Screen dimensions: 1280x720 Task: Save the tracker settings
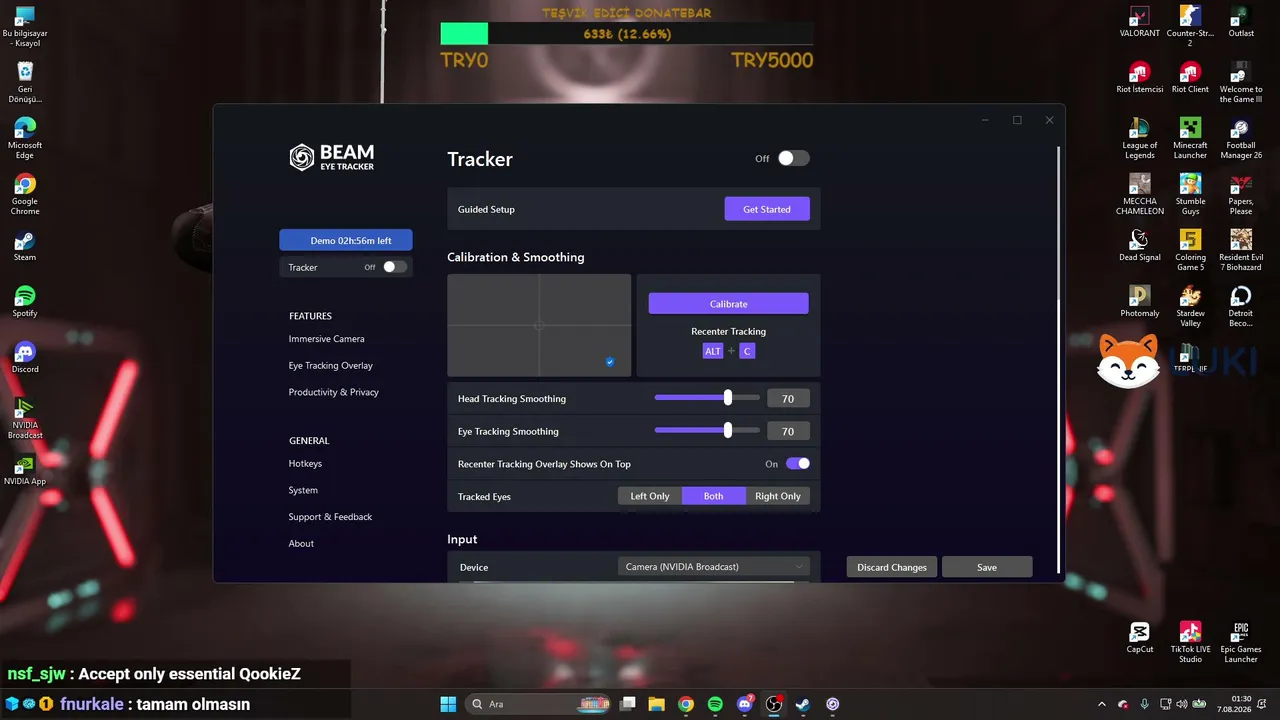tap(987, 567)
